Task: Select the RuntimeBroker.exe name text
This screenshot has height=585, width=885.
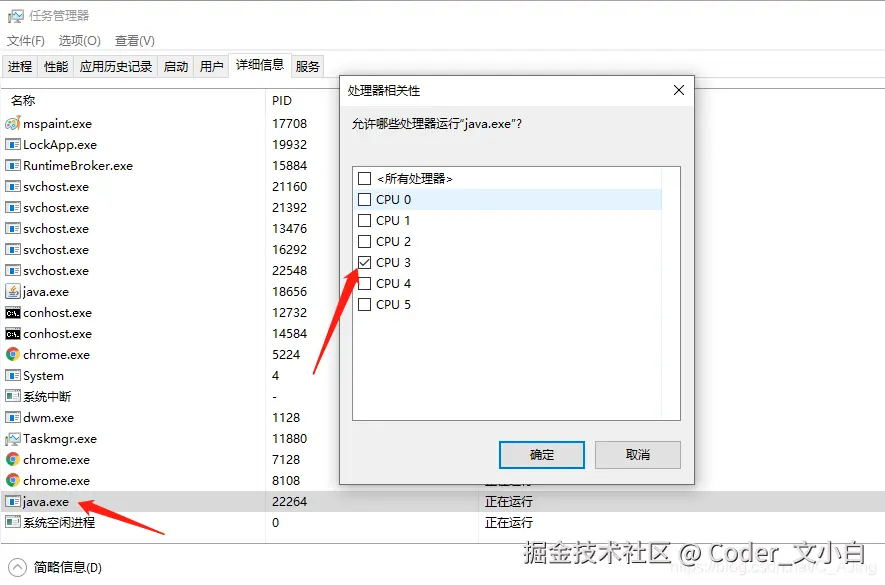Action: coord(78,165)
